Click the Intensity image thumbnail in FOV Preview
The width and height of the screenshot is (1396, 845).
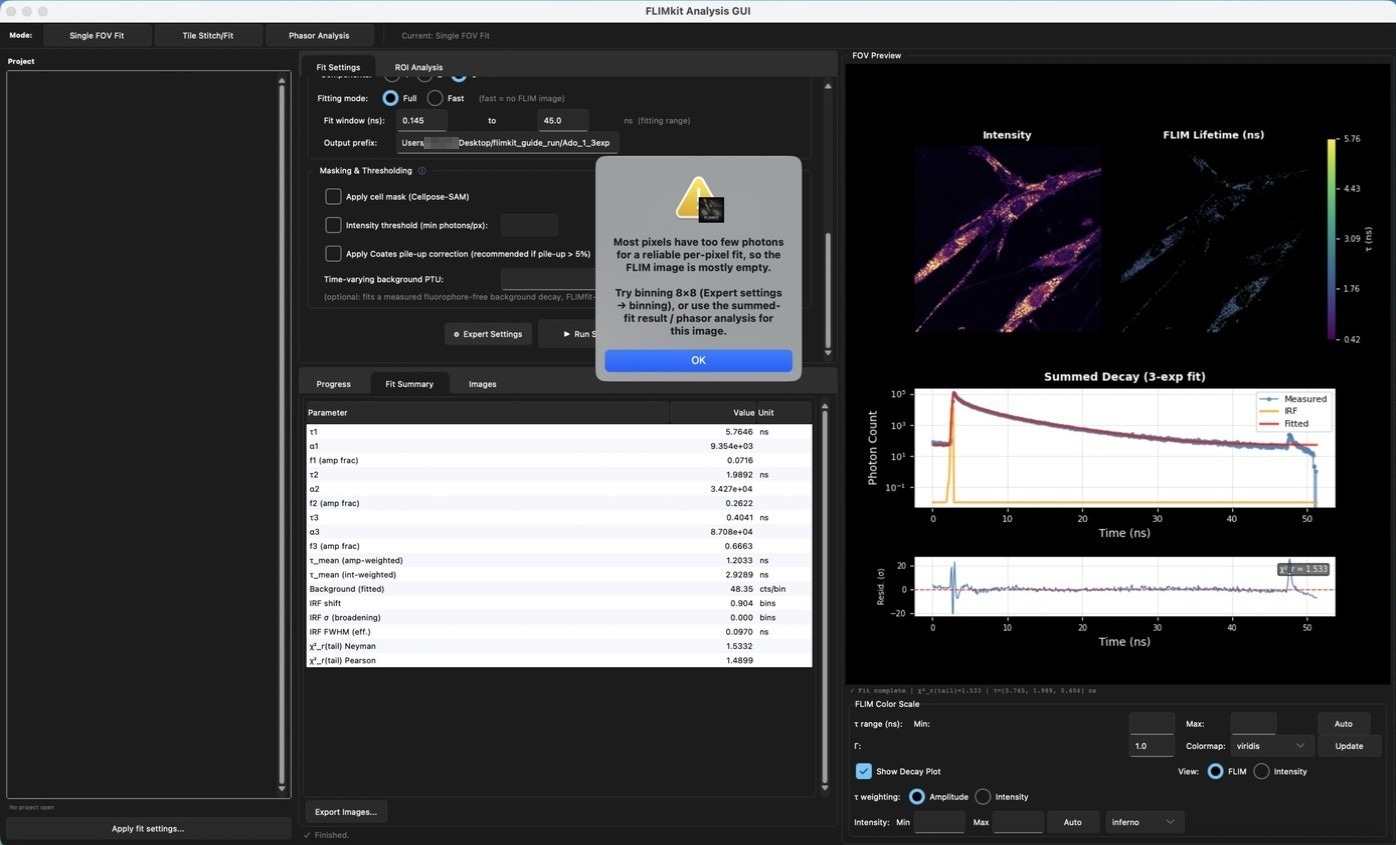[1007, 239]
